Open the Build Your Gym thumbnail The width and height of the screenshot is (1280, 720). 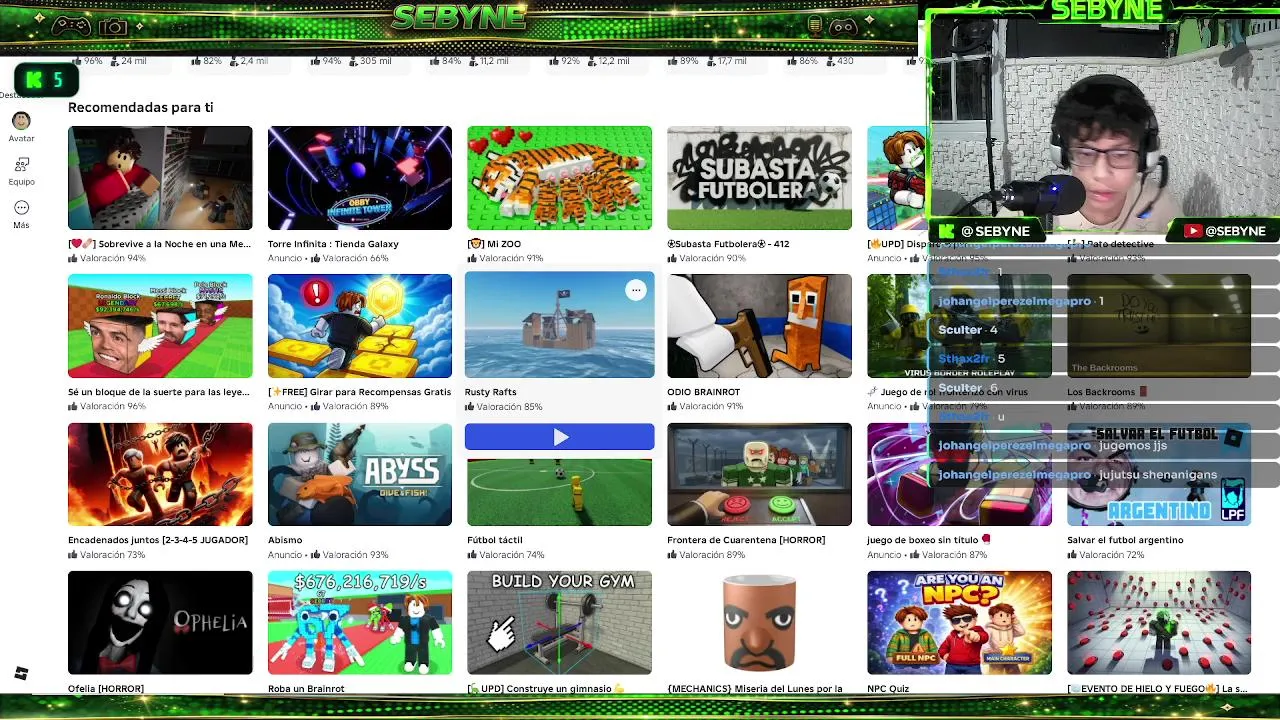(x=560, y=623)
